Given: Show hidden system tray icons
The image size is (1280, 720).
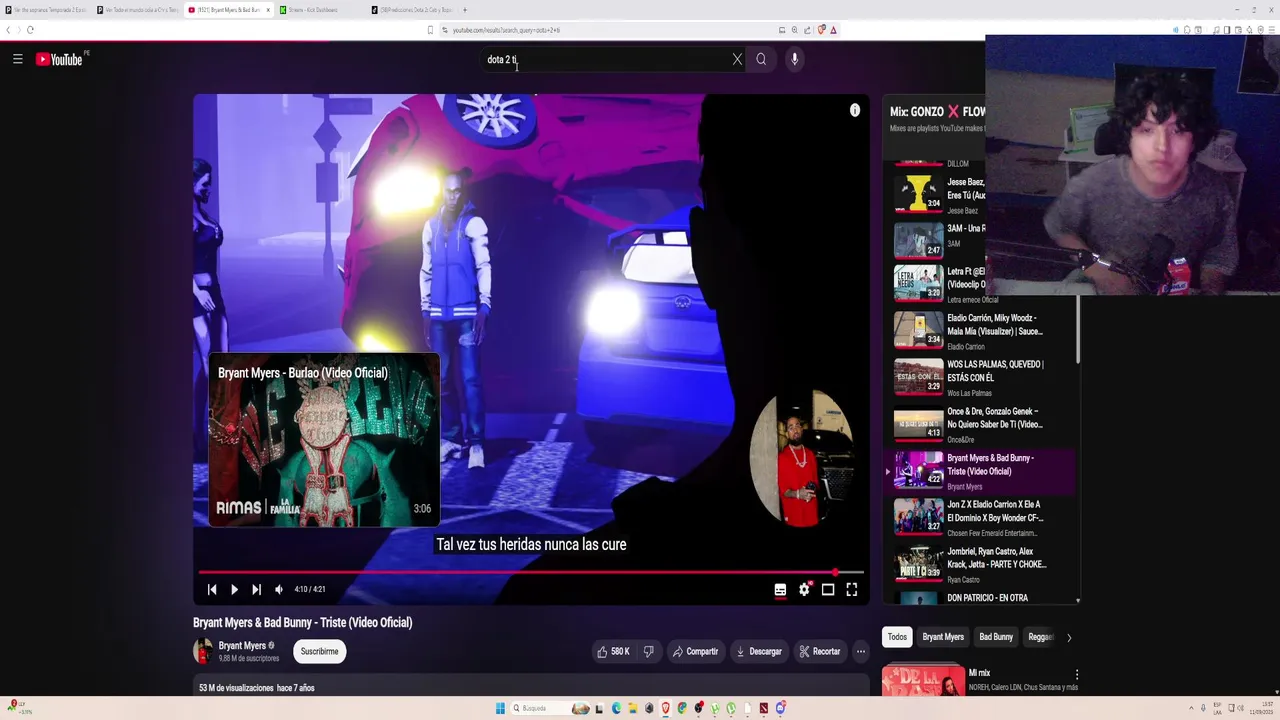Looking at the screenshot, I should click(1190, 708).
